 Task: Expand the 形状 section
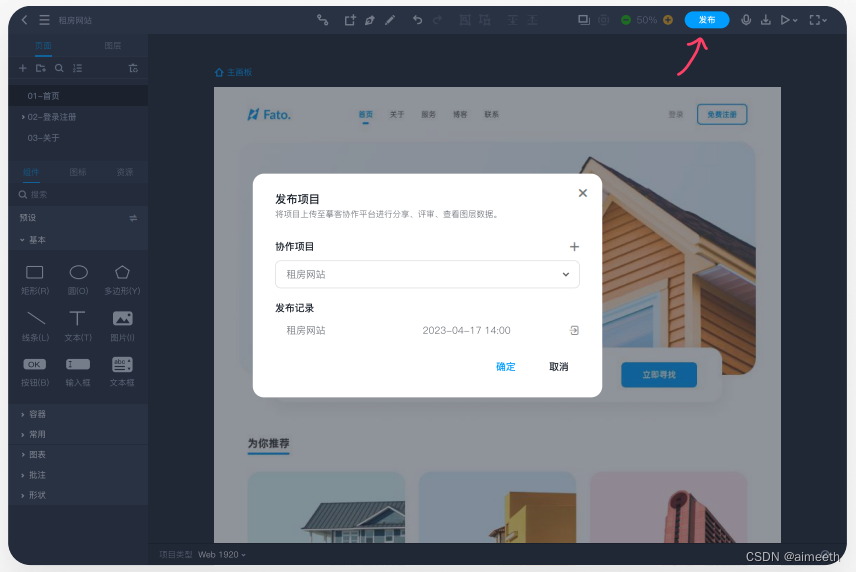pyautogui.click(x=22, y=496)
